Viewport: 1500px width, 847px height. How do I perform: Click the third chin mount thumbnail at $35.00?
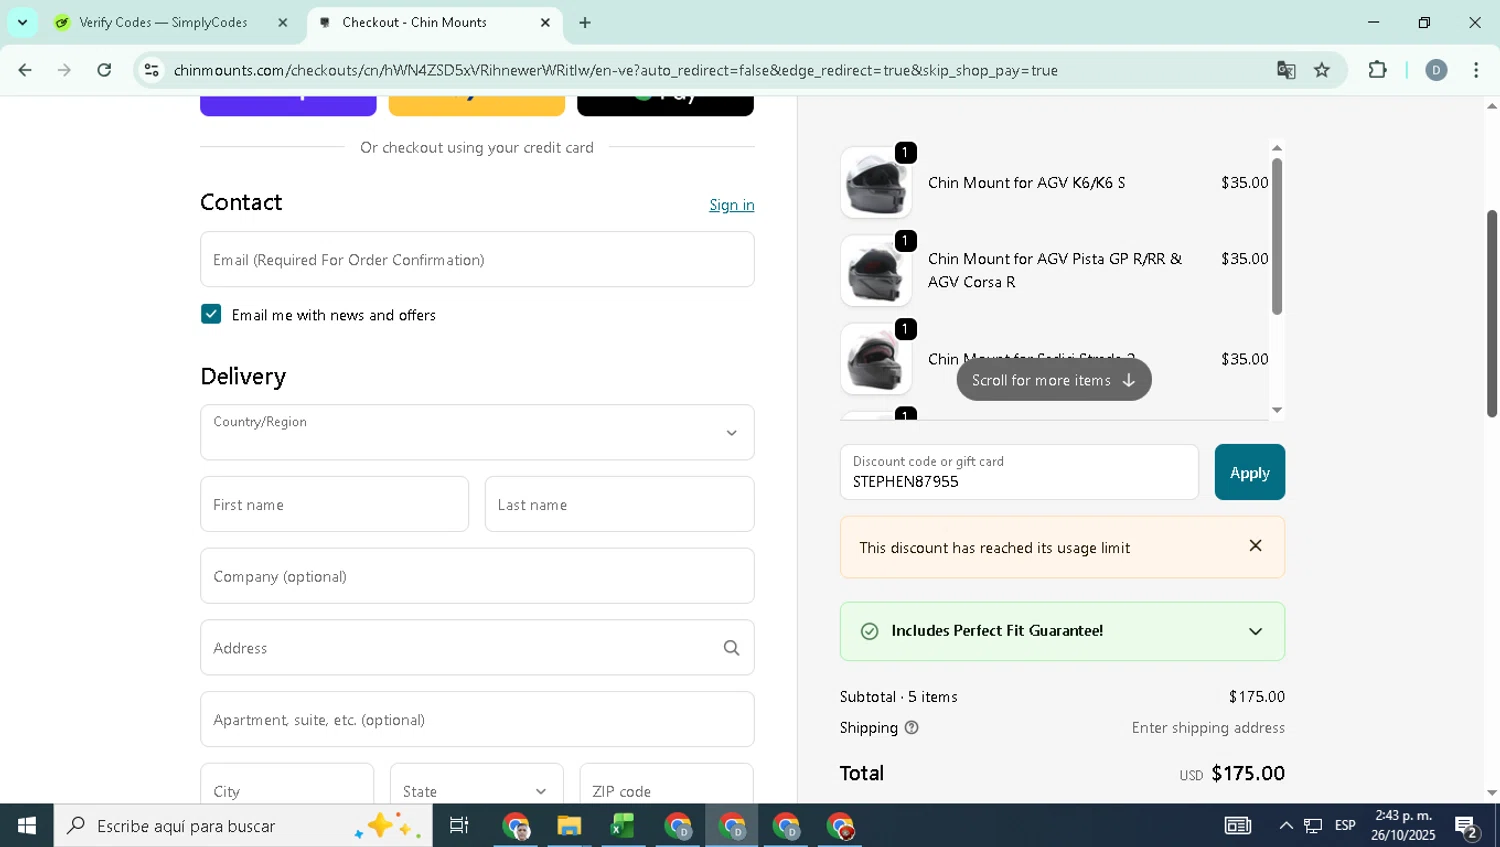(x=876, y=359)
